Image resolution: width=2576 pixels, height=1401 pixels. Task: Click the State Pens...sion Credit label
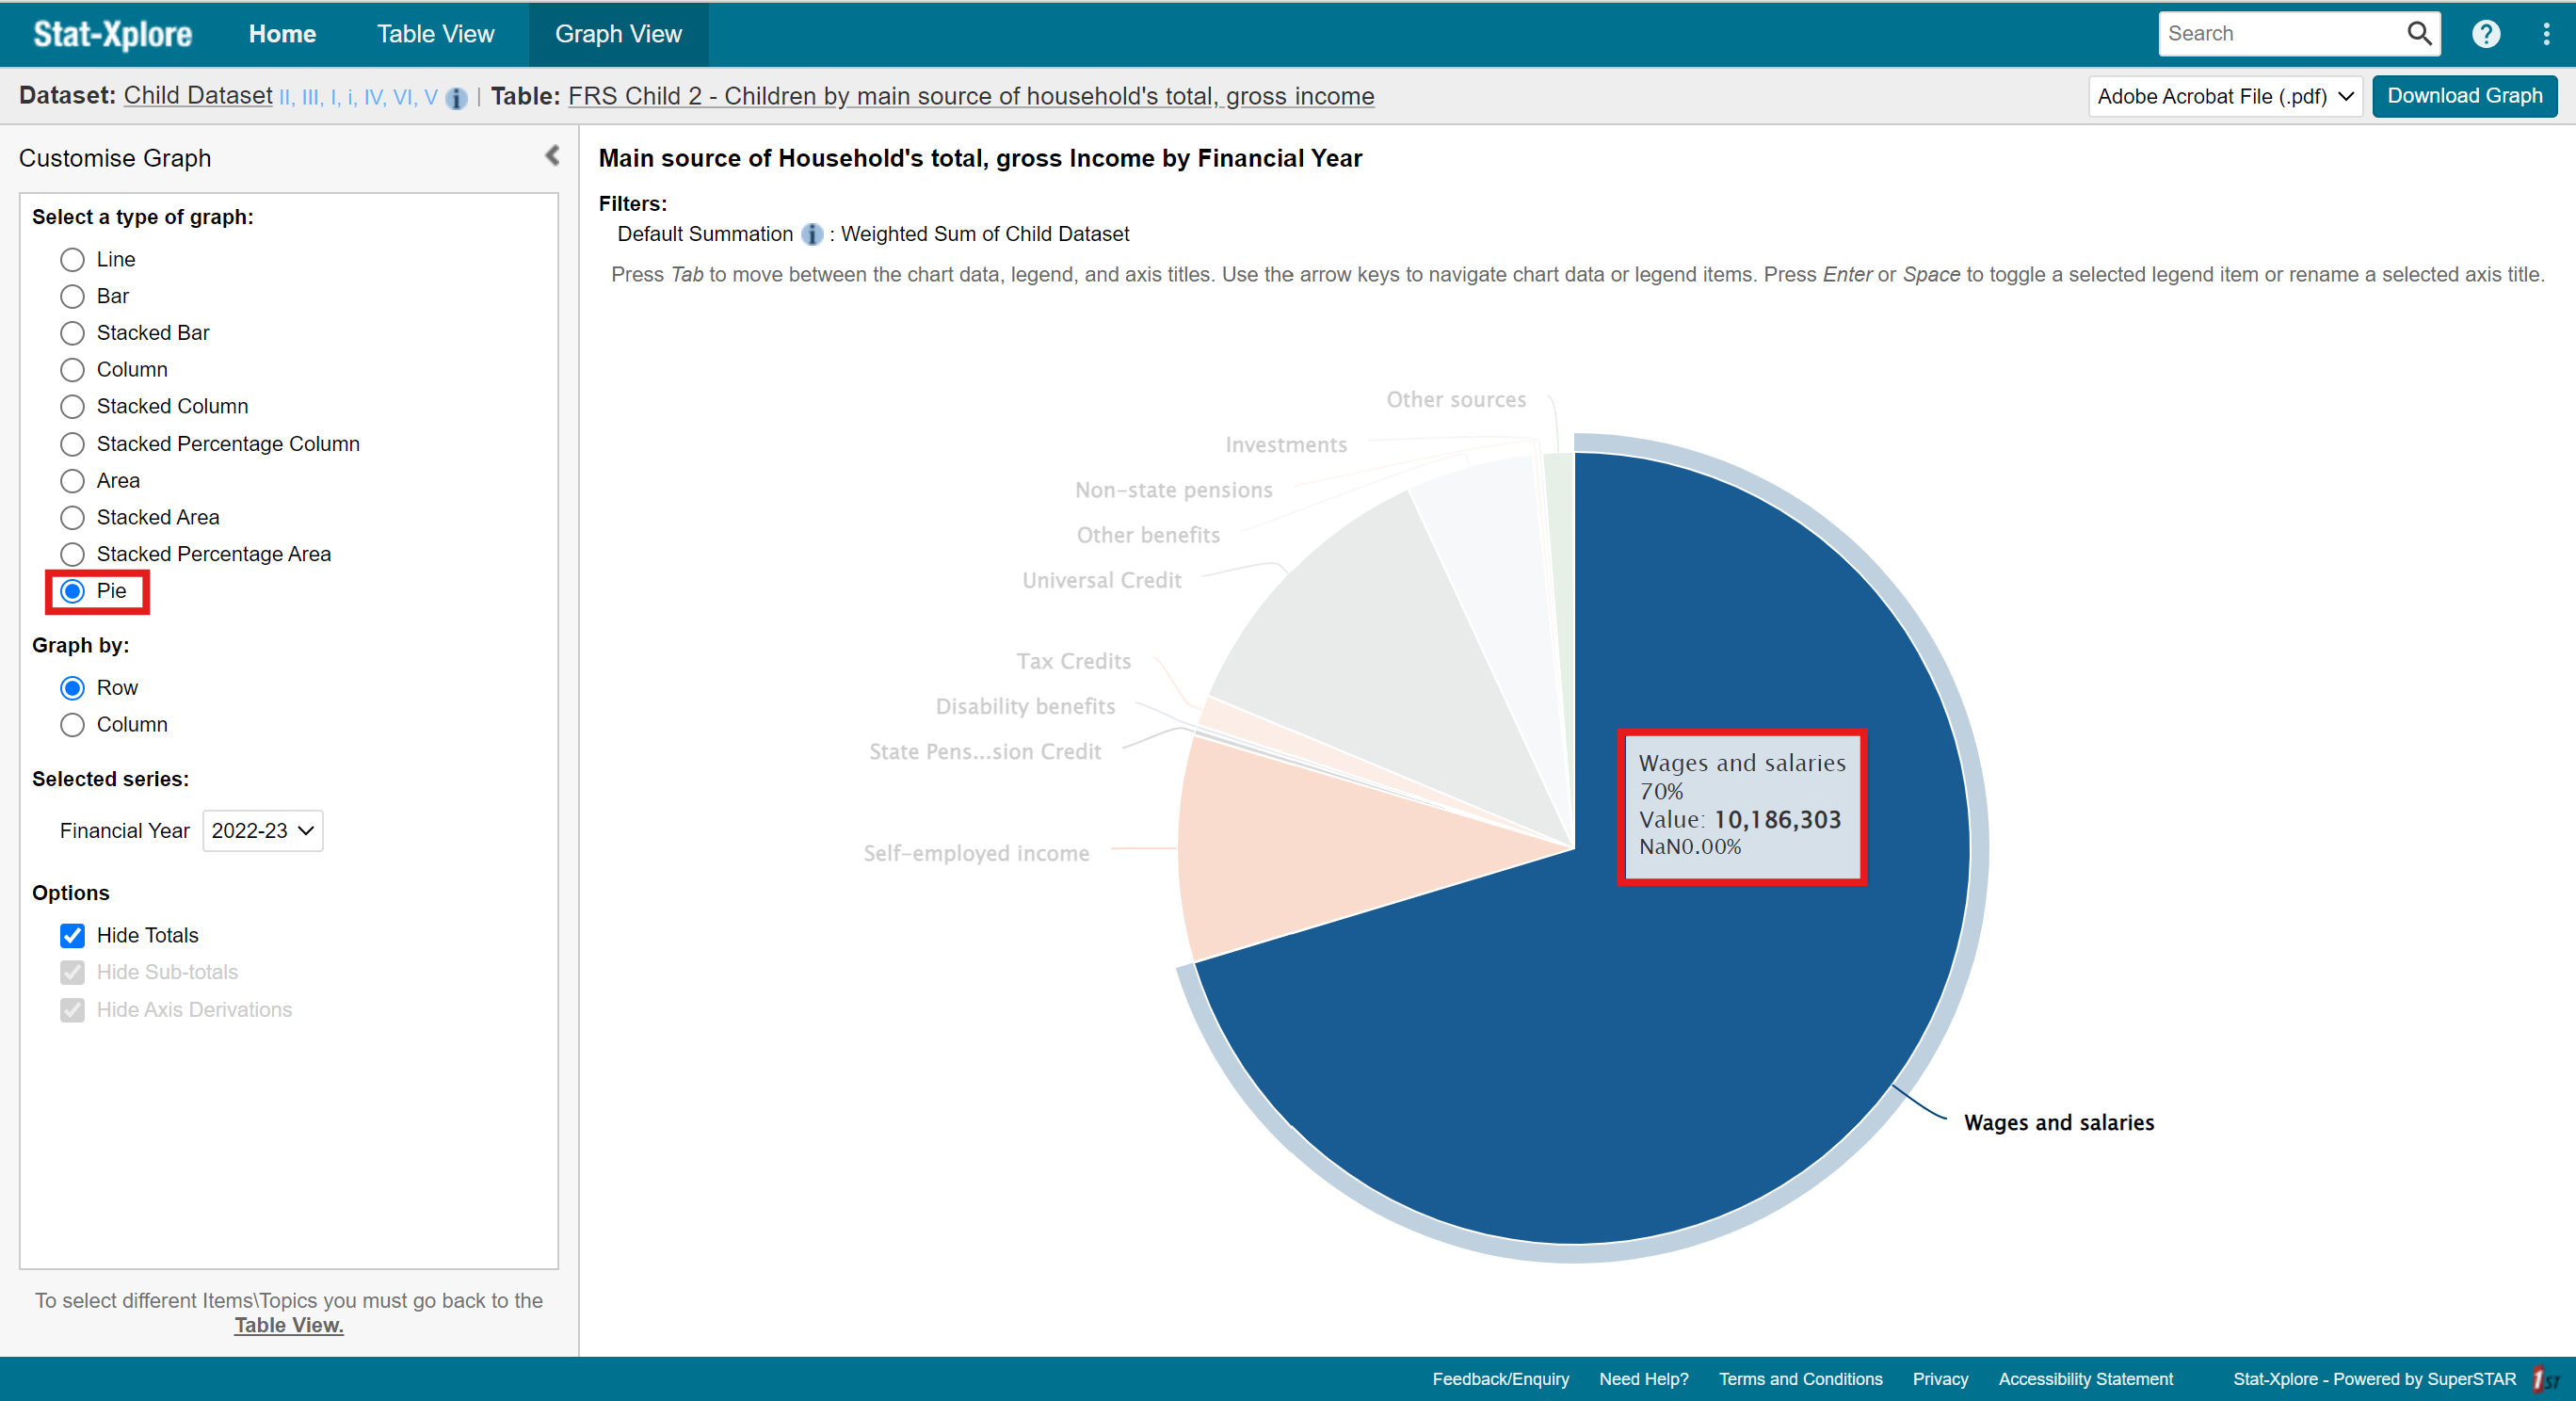pyautogui.click(x=985, y=751)
